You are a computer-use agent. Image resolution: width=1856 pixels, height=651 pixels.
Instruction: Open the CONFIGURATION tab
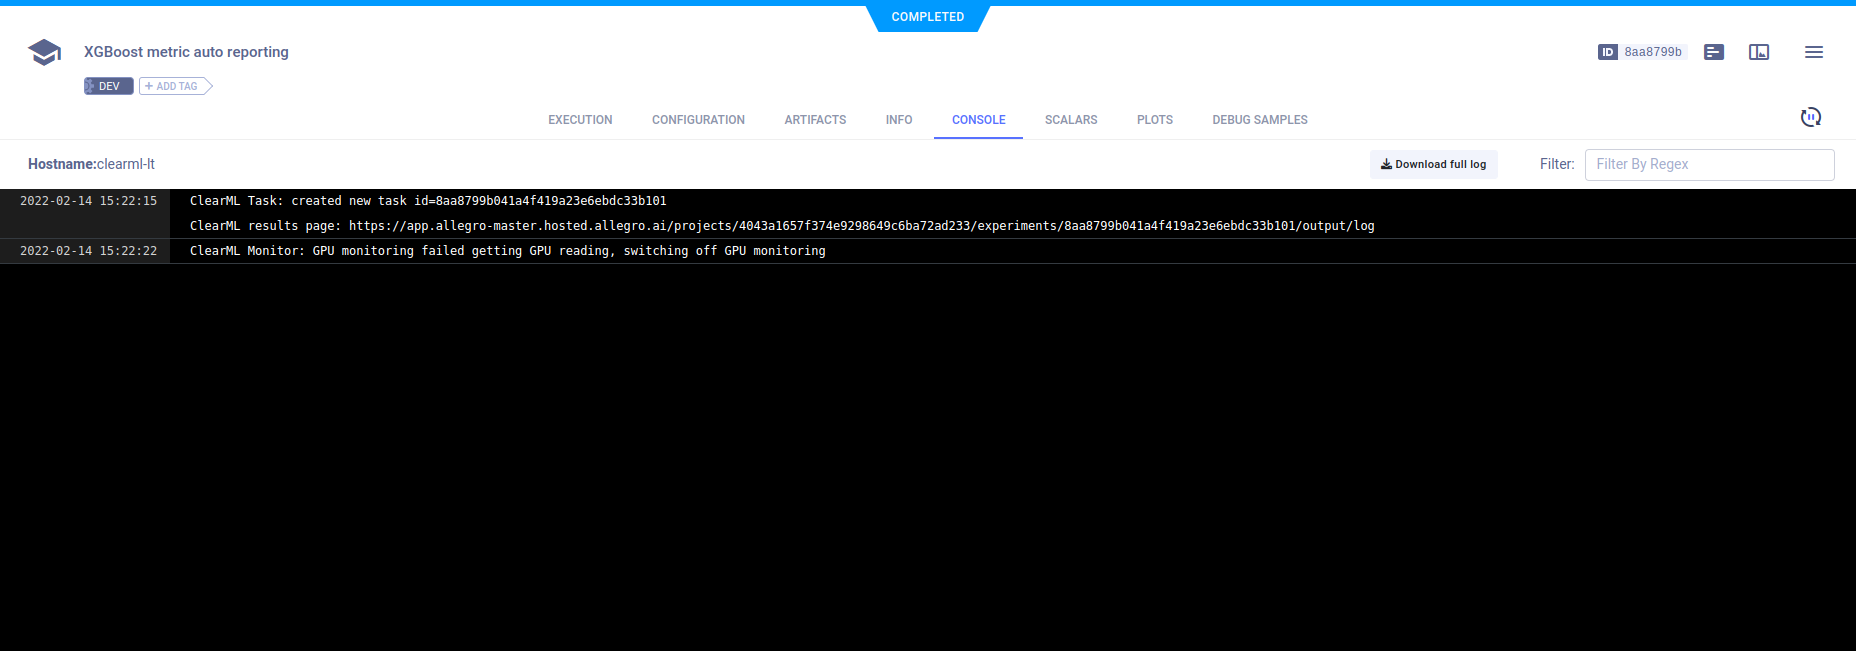coord(698,120)
